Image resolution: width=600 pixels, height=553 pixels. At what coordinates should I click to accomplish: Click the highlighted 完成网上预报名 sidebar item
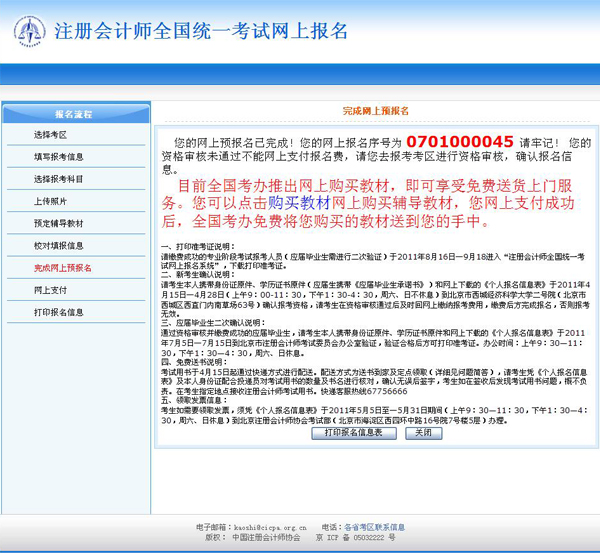point(63,268)
